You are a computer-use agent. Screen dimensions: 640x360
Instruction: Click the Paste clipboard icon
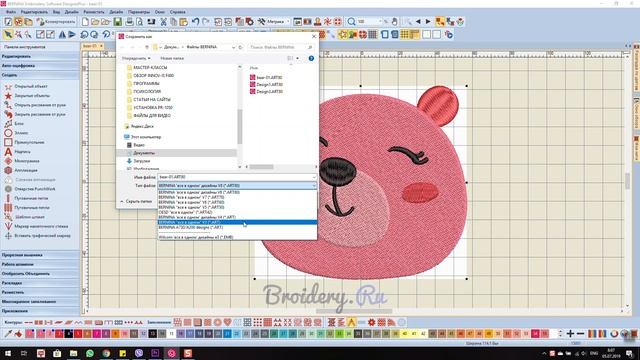click(184, 22)
